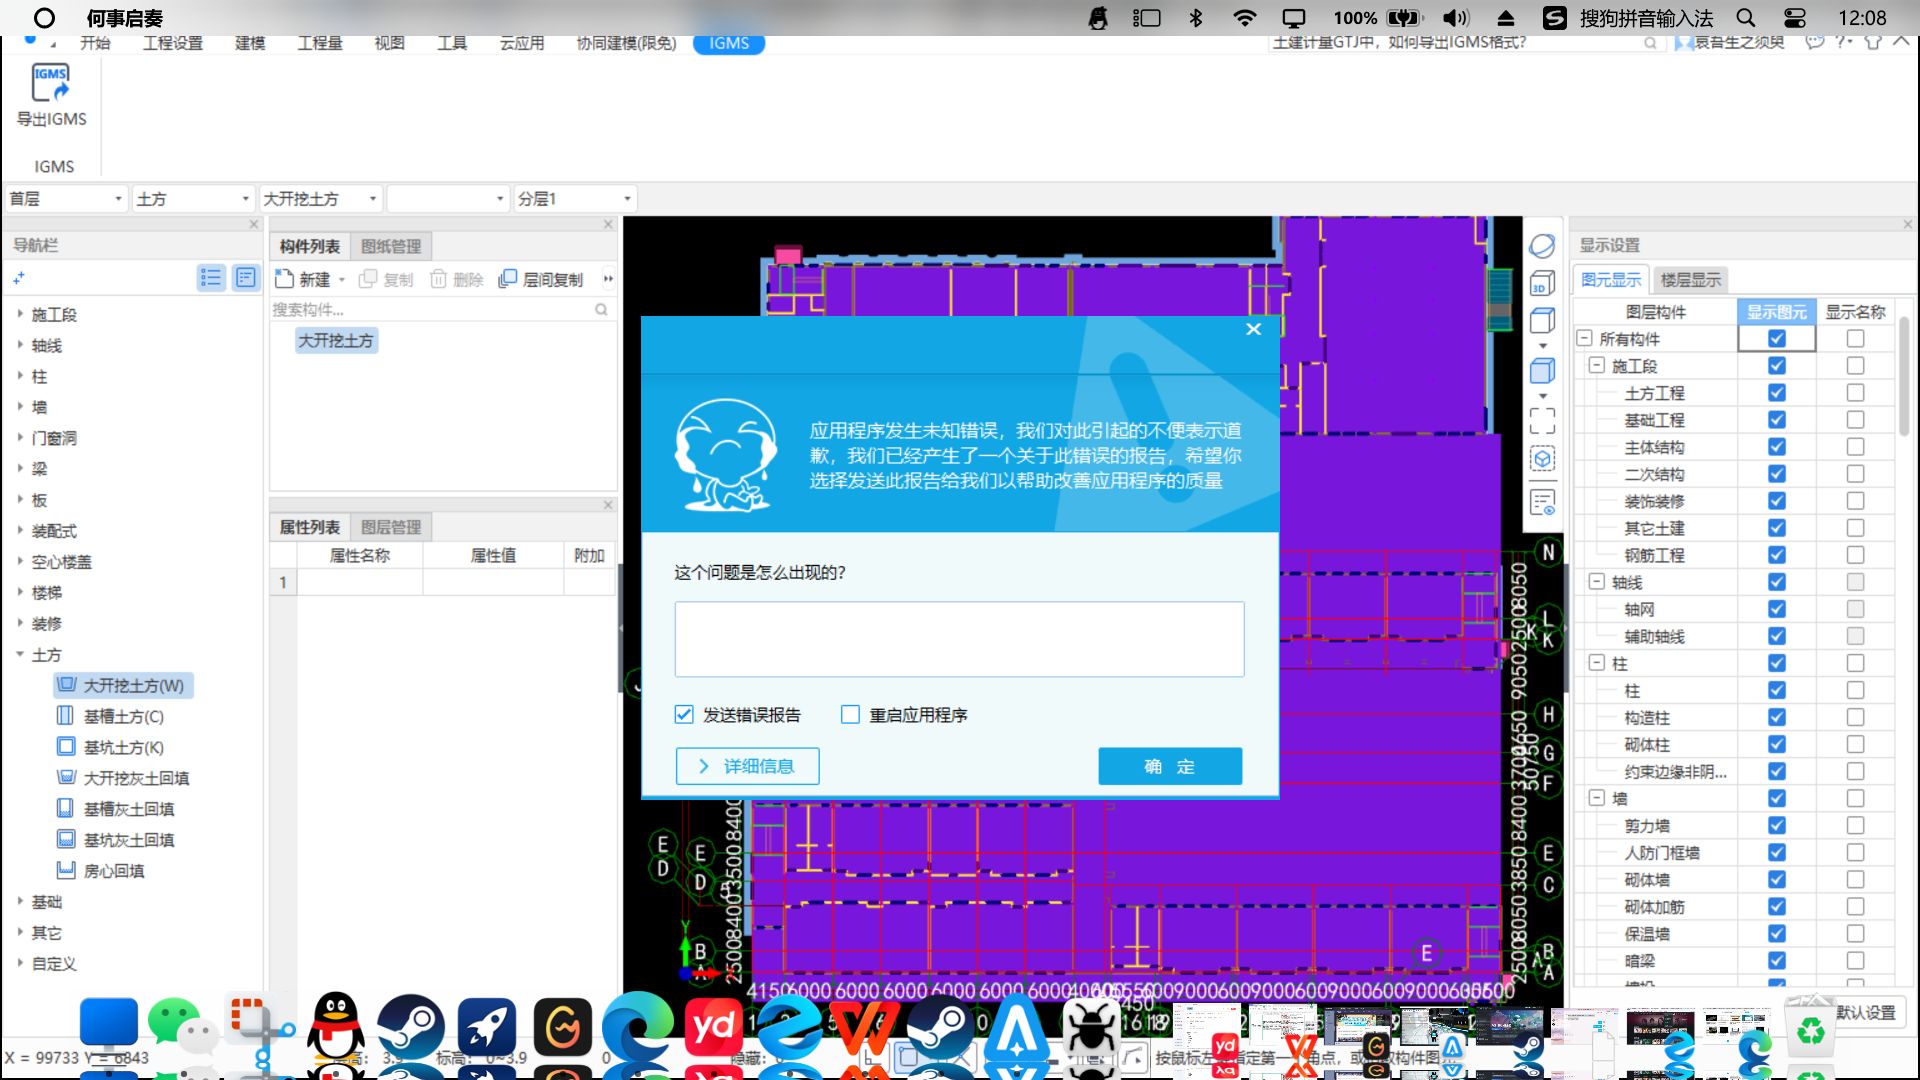Viewport: 1920px width, 1080px height.
Task: Click the 导出IGMS export icon
Action: (x=51, y=83)
